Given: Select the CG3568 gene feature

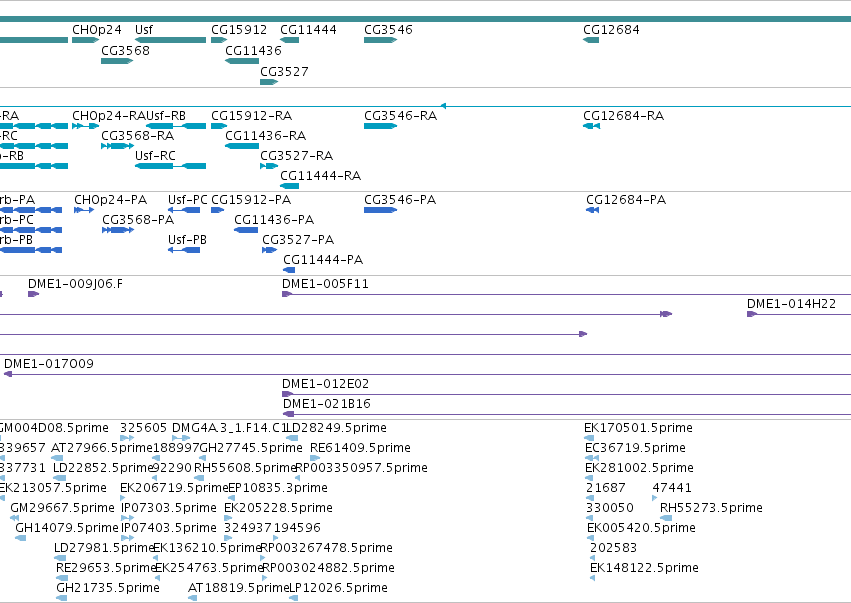Looking at the screenshot, I should point(117,61).
